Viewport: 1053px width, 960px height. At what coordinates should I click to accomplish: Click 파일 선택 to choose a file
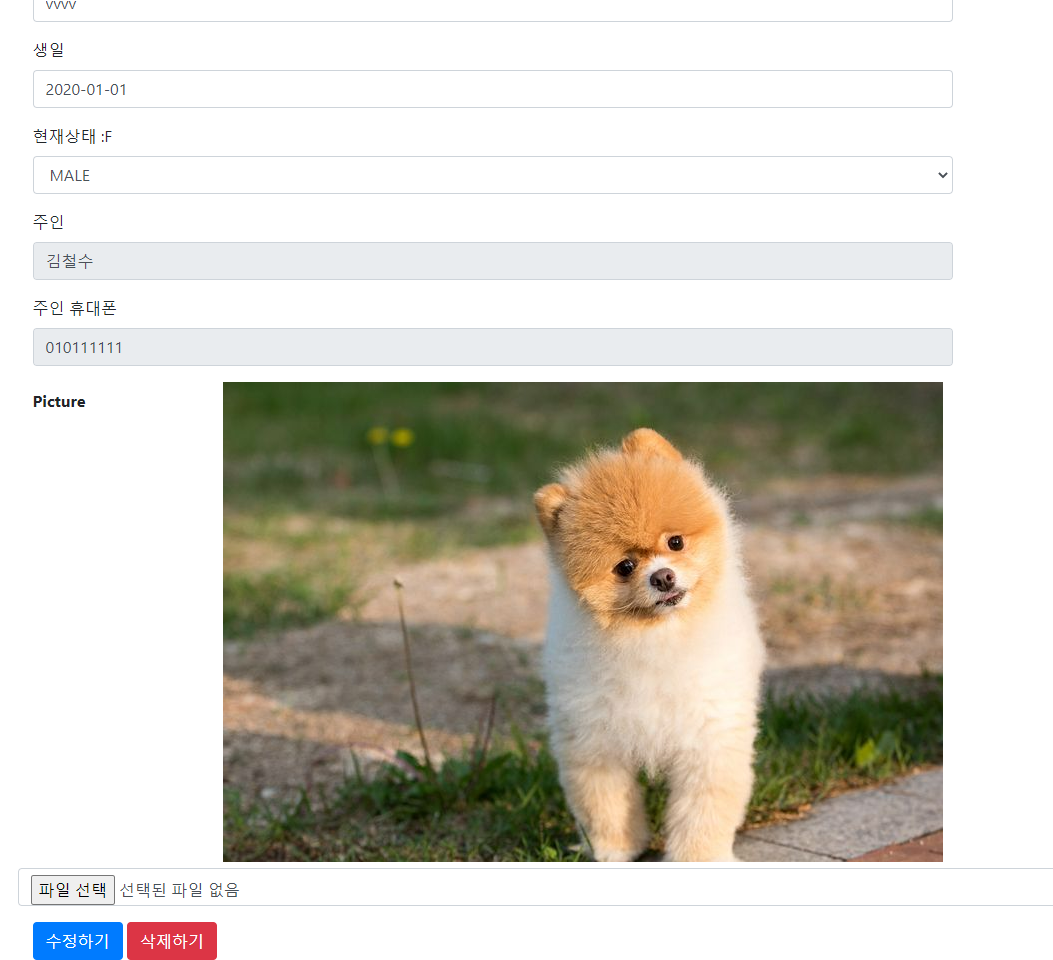tap(72, 890)
